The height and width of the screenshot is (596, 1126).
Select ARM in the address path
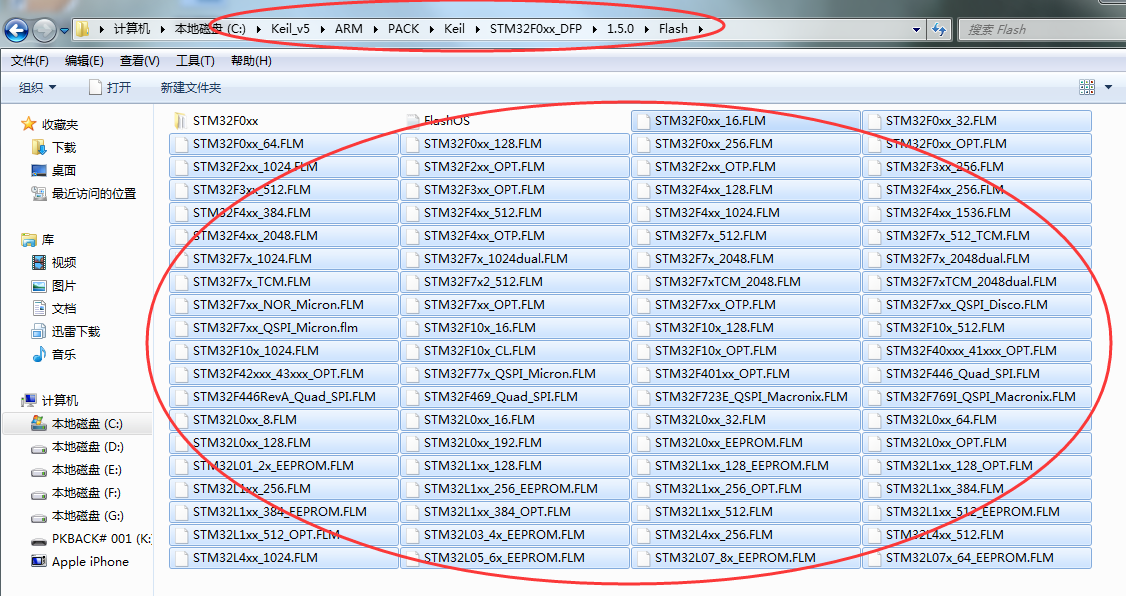point(348,29)
